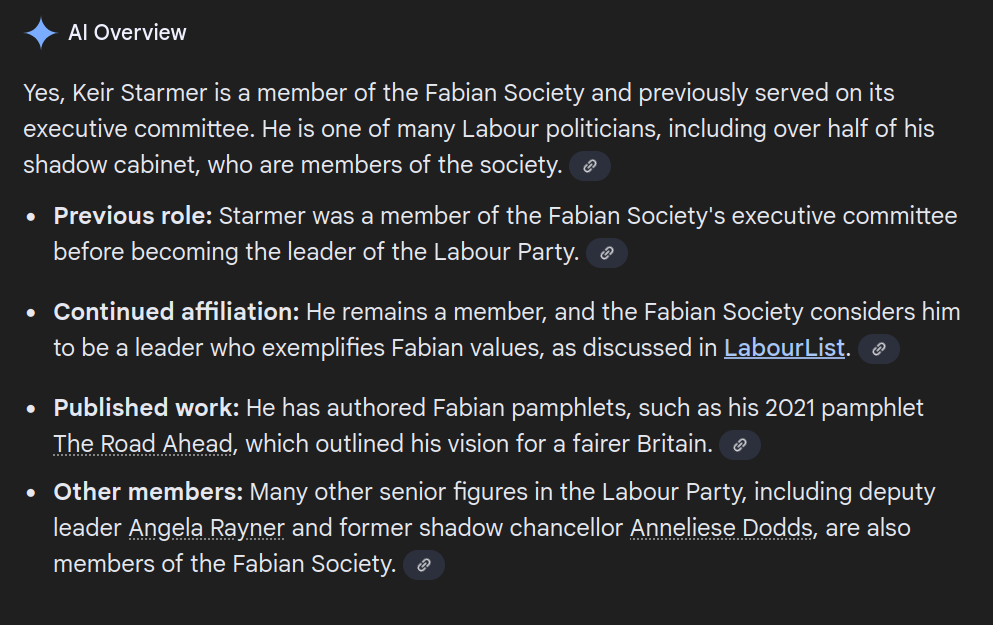The image size is (993, 625).
Task: Open source link icon for Published work
Action: click(739, 445)
